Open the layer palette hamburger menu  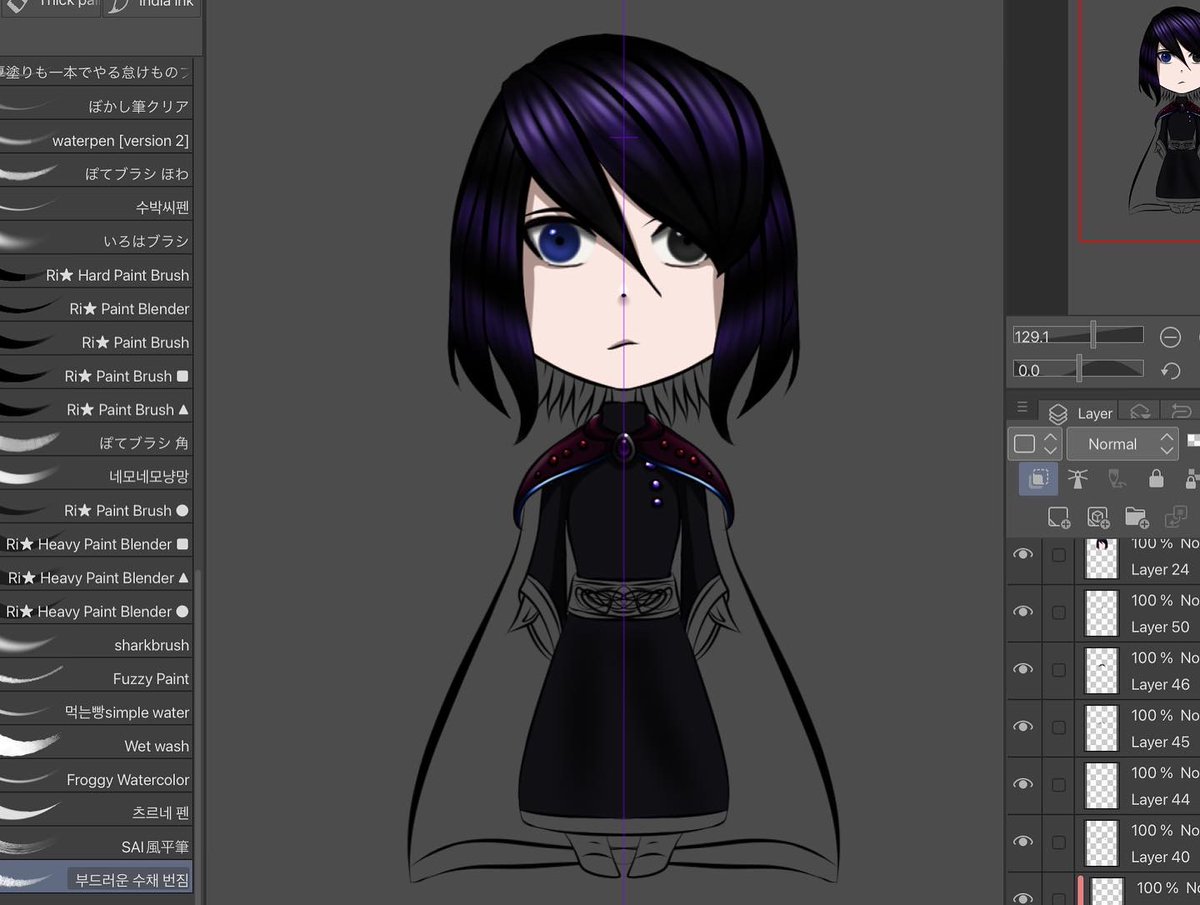point(1022,407)
